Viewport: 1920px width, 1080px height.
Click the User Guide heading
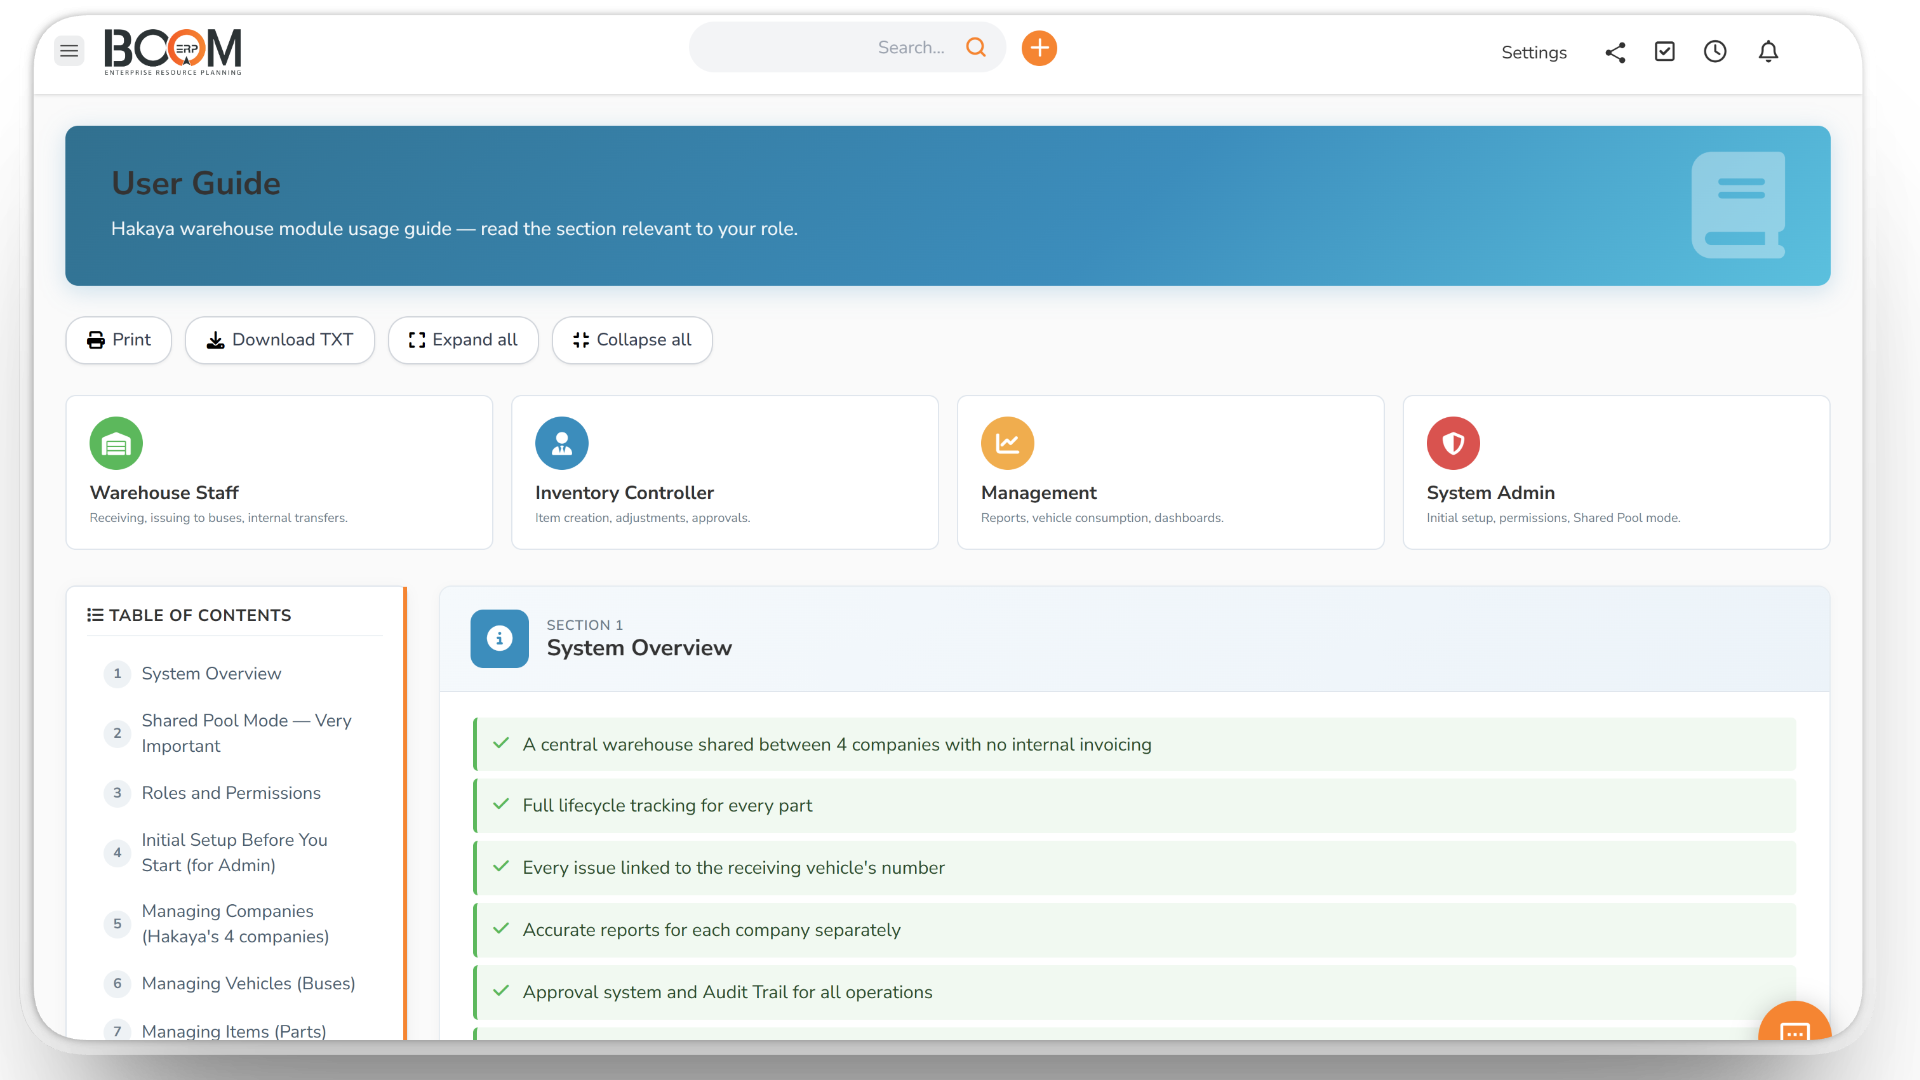pos(196,183)
